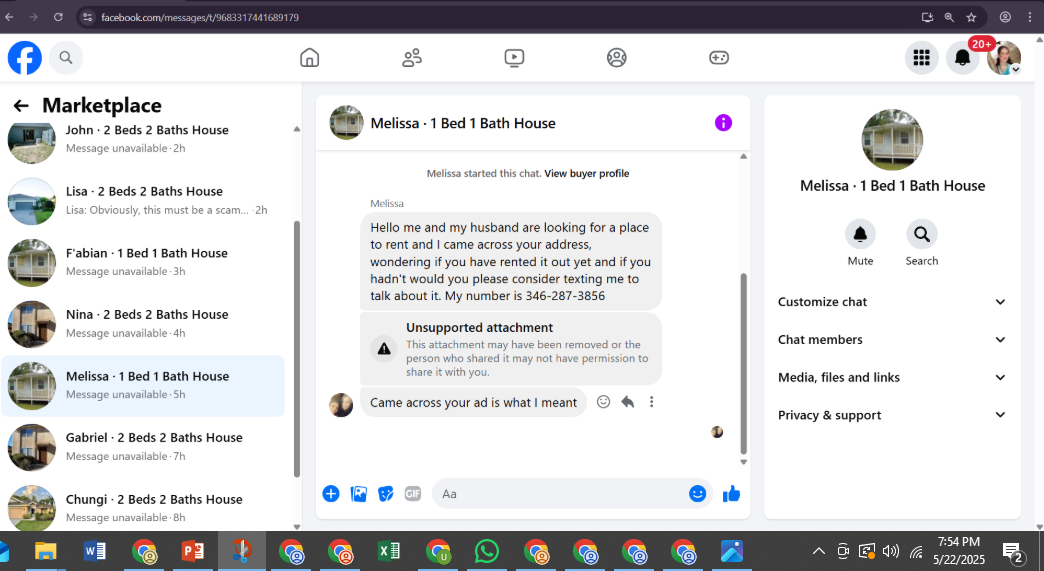This screenshot has height=571, width=1044.
Task: Open more actions plus icon in composer
Action: 331,494
